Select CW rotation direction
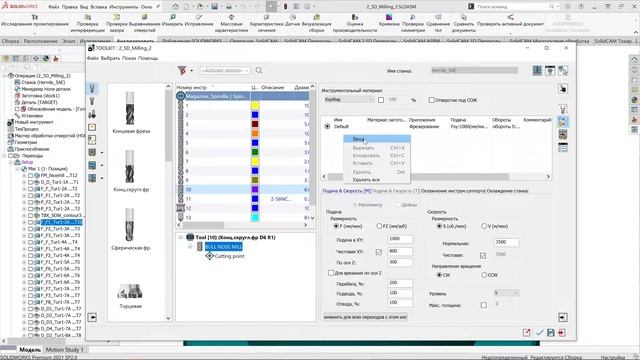The width and height of the screenshot is (640, 360). tap(439, 275)
